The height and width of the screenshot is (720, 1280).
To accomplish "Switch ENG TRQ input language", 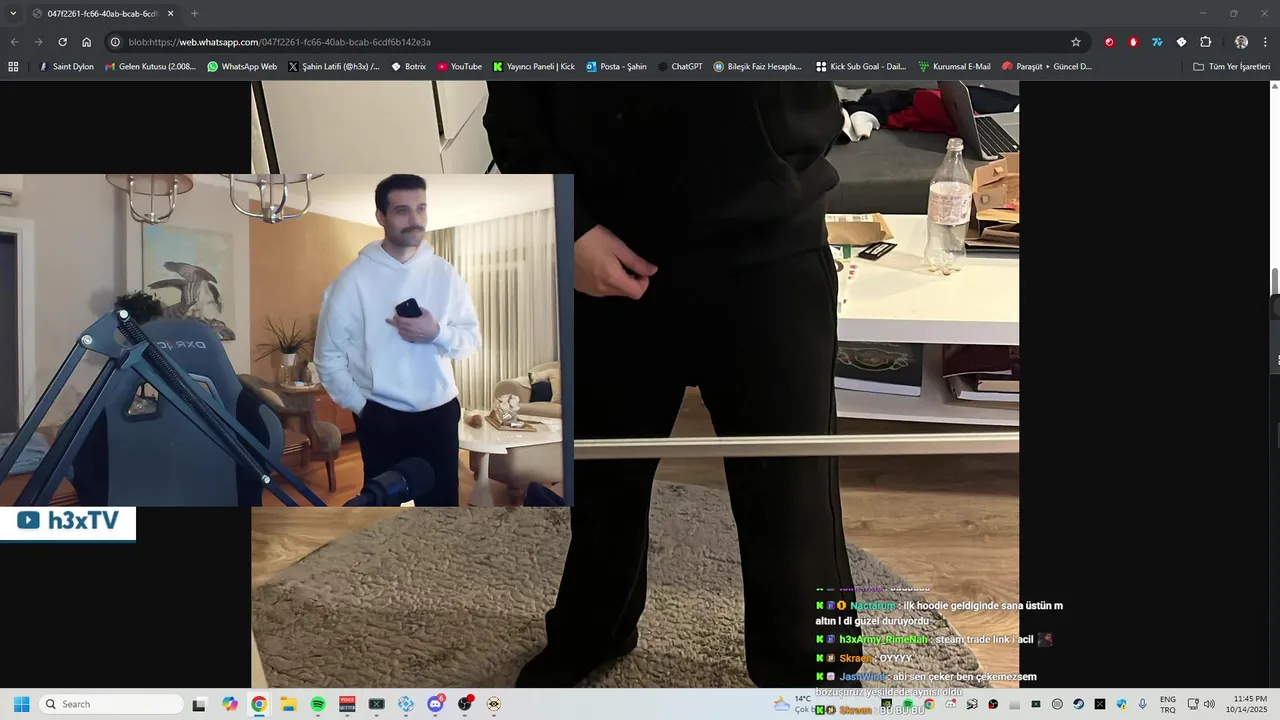I will [1167, 704].
